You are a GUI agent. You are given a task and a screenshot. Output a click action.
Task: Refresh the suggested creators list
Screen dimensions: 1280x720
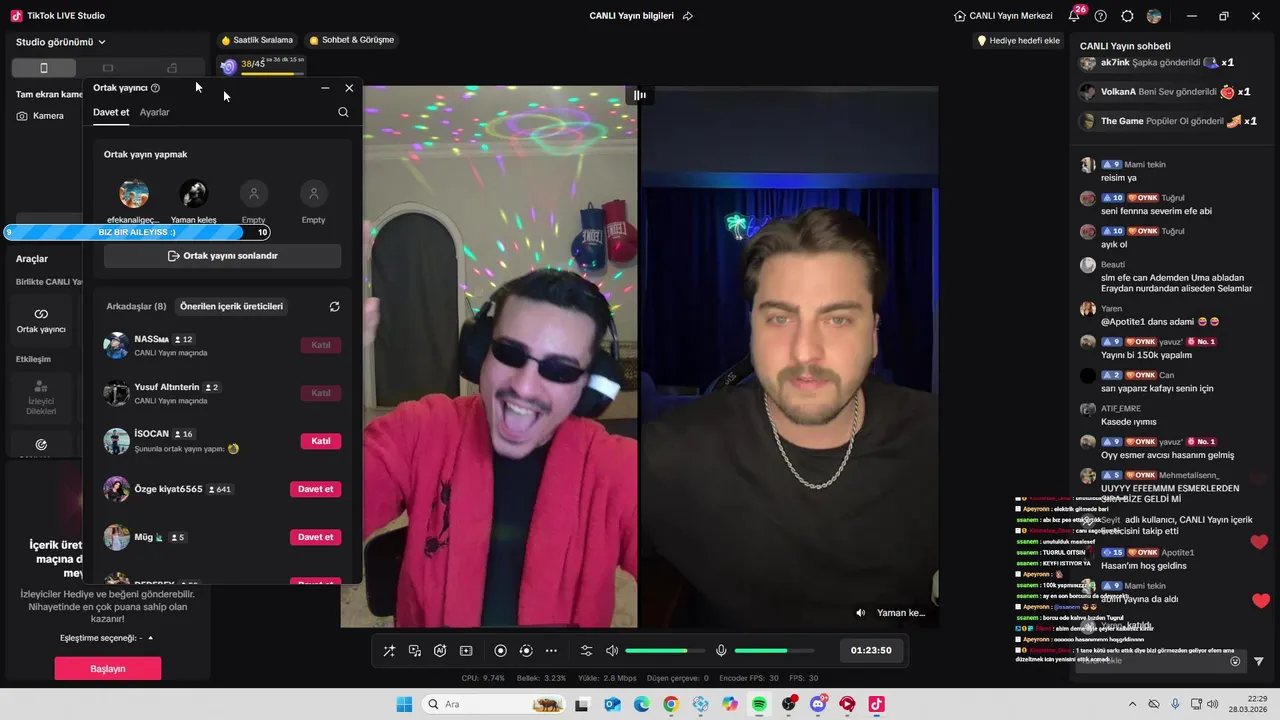334,307
